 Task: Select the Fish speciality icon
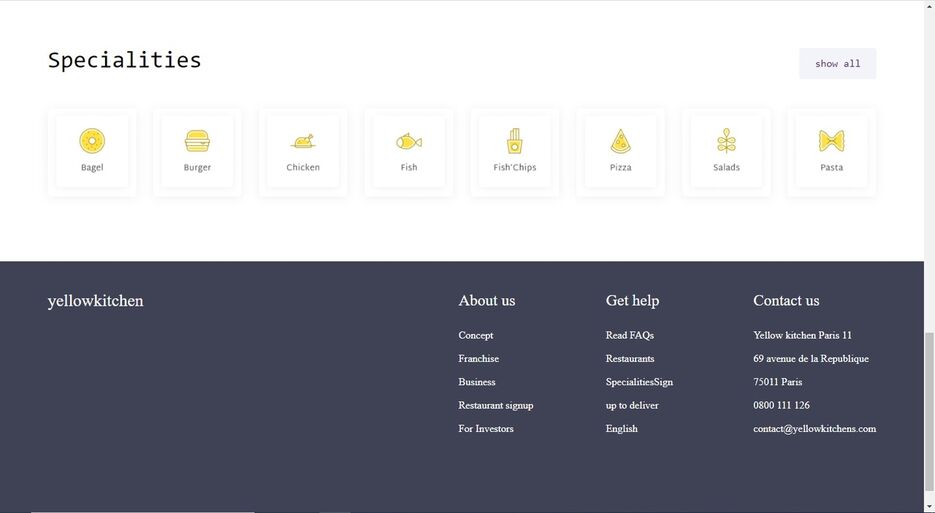[x=409, y=141]
